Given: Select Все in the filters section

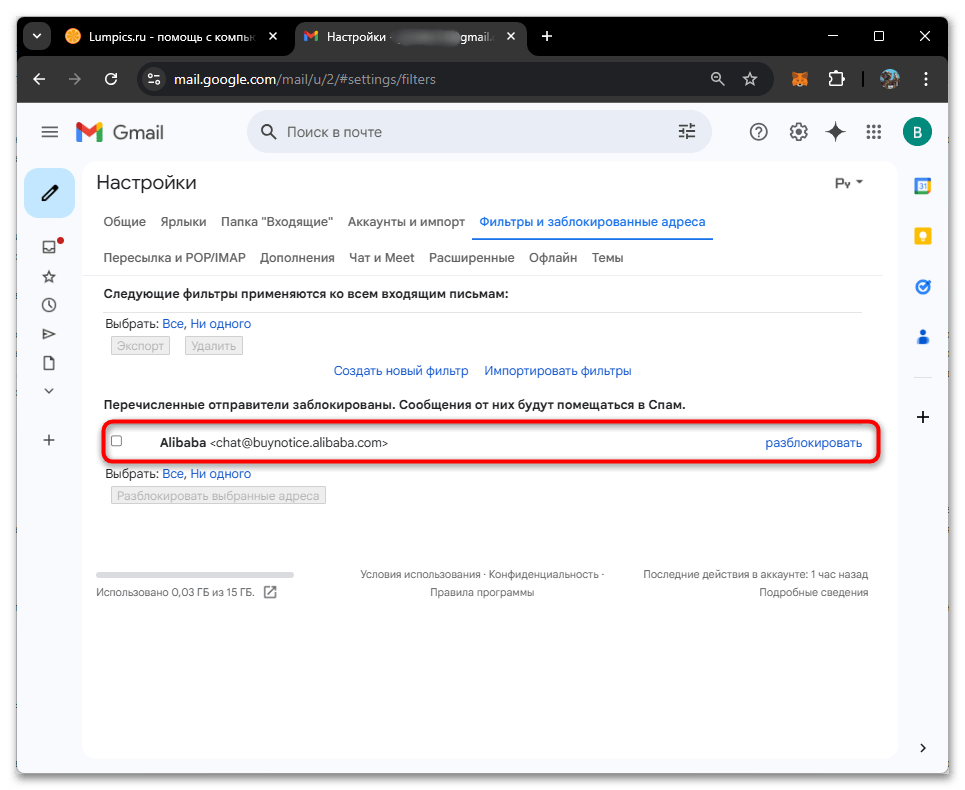Looking at the screenshot, I should [x=173, y=324].
